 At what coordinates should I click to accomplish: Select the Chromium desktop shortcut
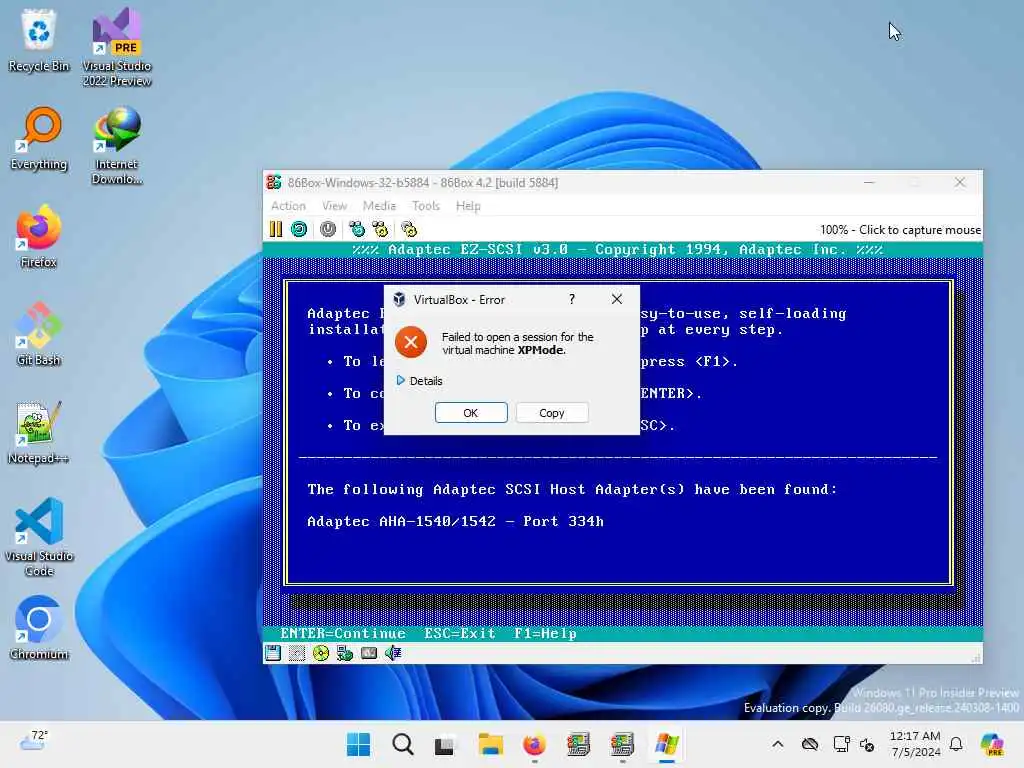click(39, 628)
